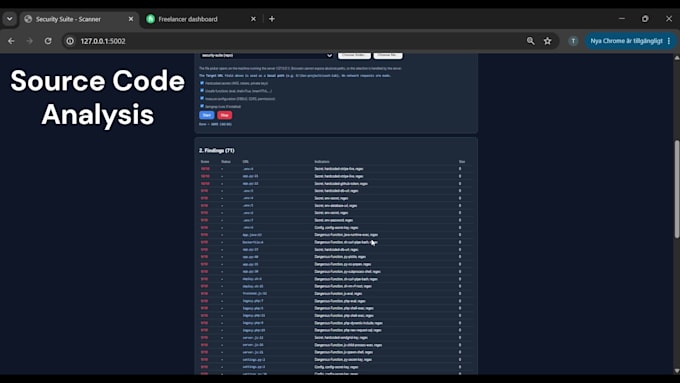680x383 pixels.
Task: Click the Choose folder button
Action: [354, 55]
